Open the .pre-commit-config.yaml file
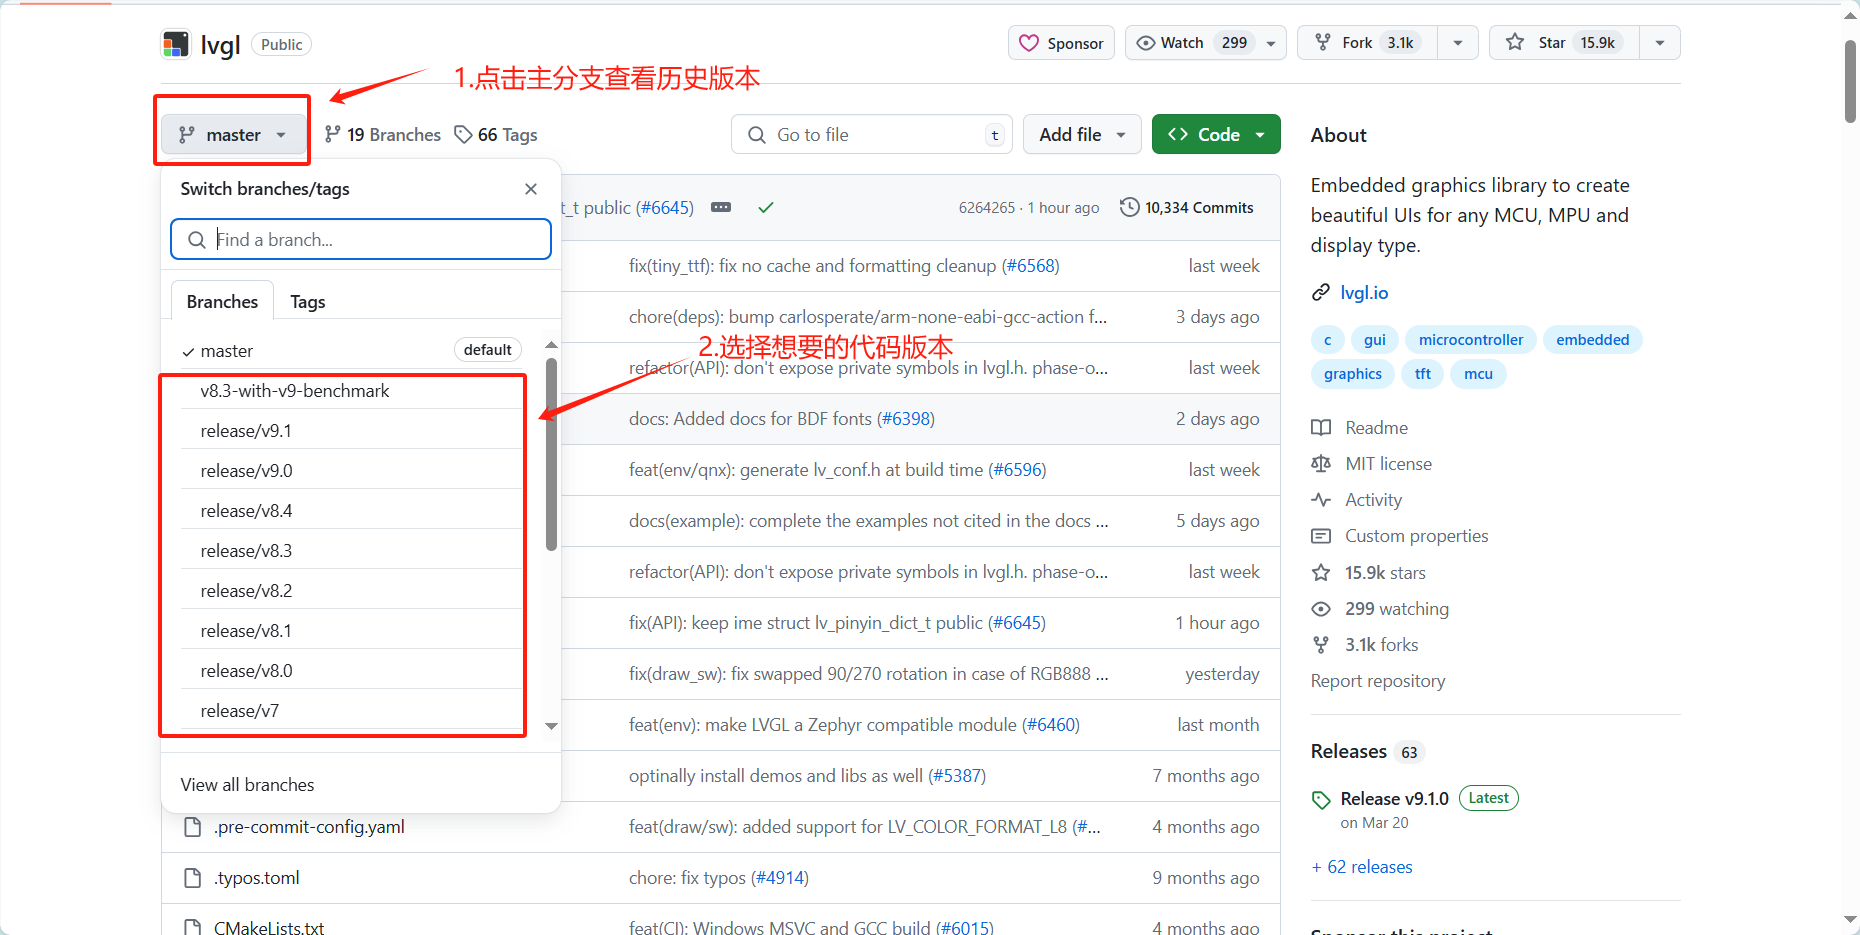1860x935 pixels. pos(309,827)
